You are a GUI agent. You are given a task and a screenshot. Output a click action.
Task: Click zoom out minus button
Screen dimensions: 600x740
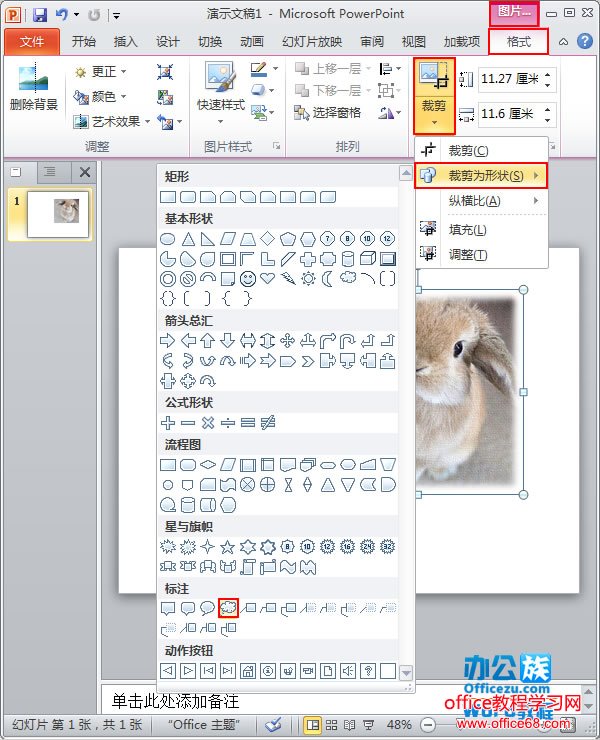pyautogui.click(x=428, y=724)
